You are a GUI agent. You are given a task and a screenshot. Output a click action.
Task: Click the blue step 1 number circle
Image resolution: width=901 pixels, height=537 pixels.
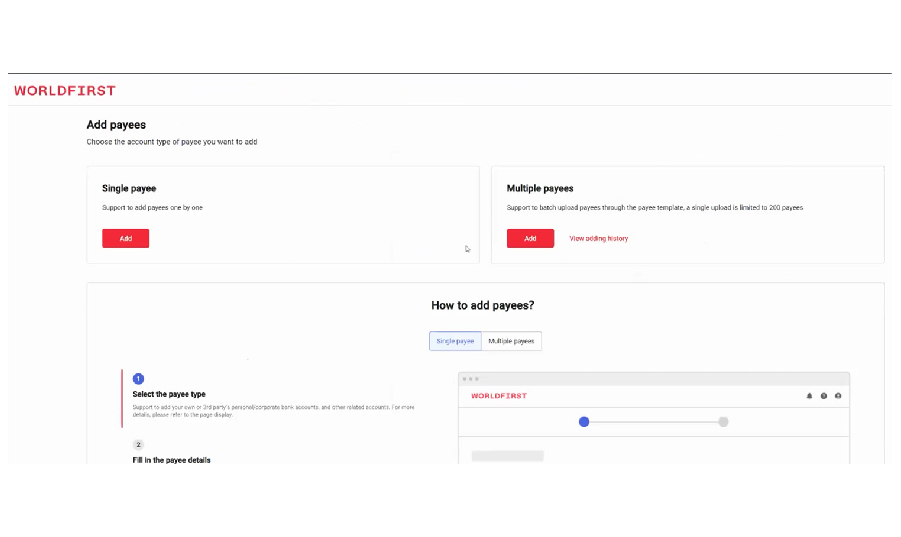[x=138, y=379]
